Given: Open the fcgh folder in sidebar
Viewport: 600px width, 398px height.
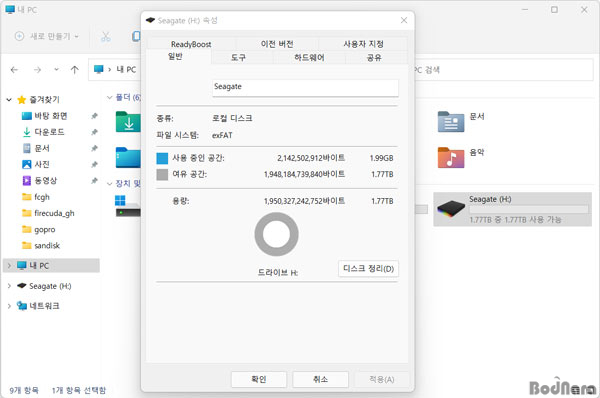Looking at the screenshot, I should coord(41,197).
